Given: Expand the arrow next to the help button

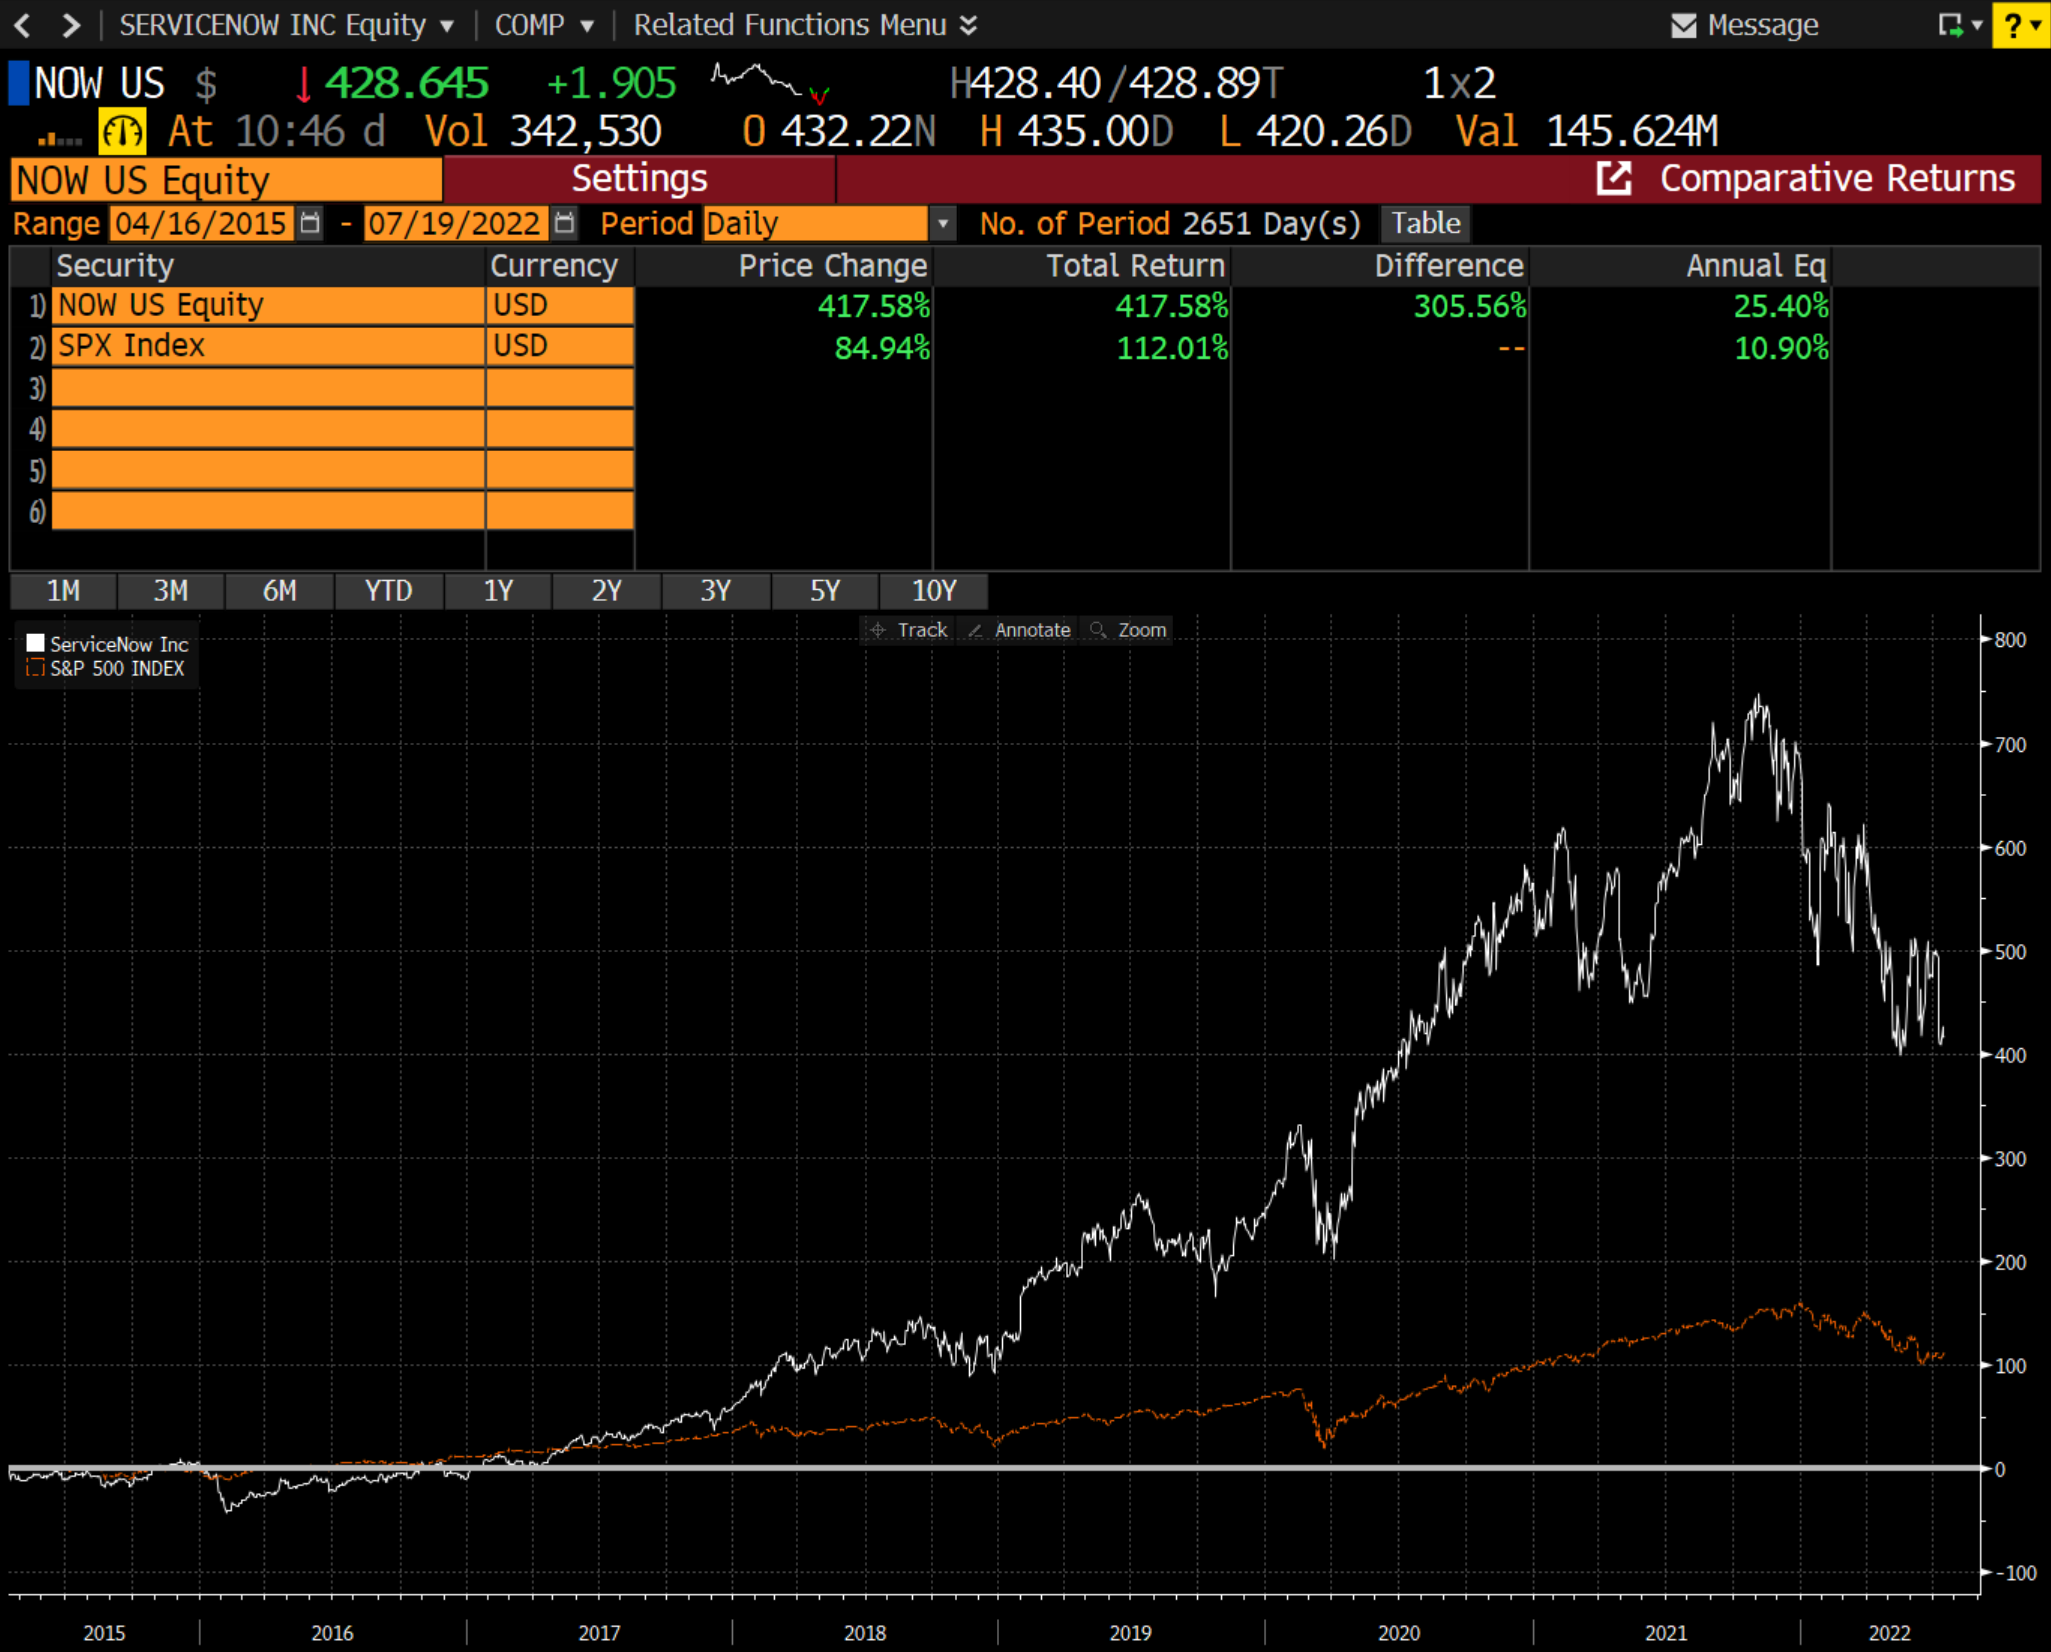Looking at the screenshot, I should (2036, 25).
